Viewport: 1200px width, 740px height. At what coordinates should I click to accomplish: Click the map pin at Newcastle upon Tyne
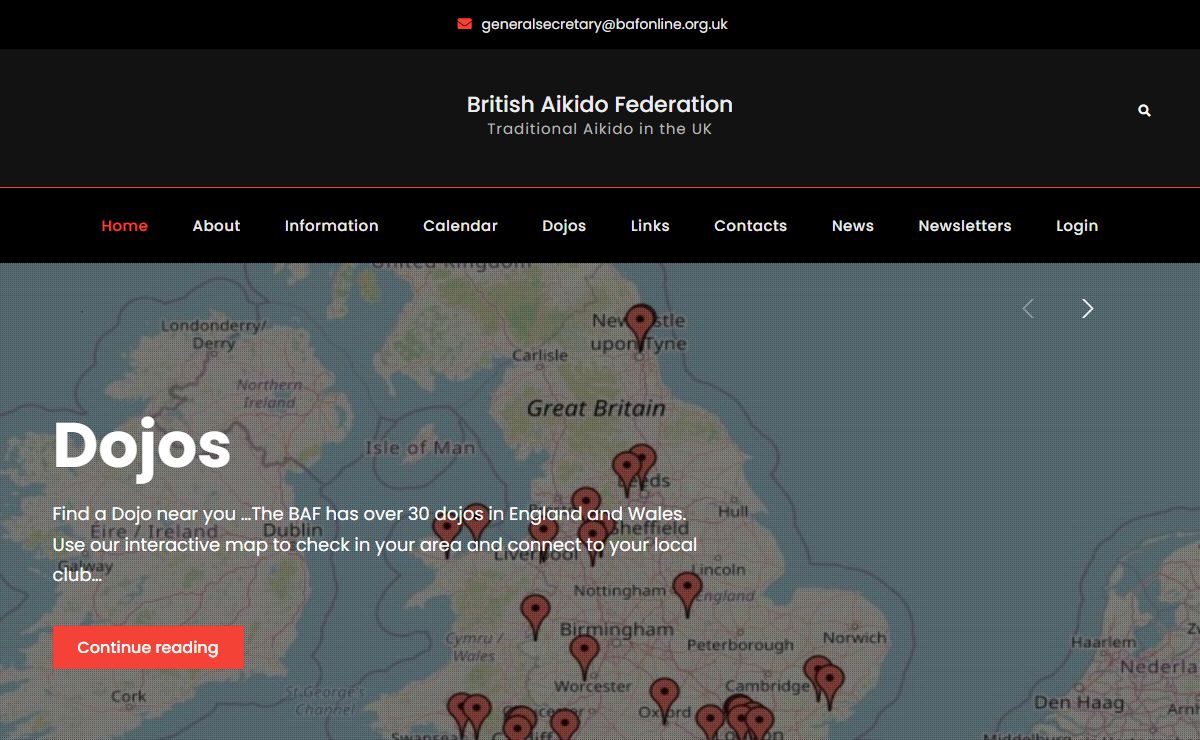pyautogui.click(x=640, y=327)
